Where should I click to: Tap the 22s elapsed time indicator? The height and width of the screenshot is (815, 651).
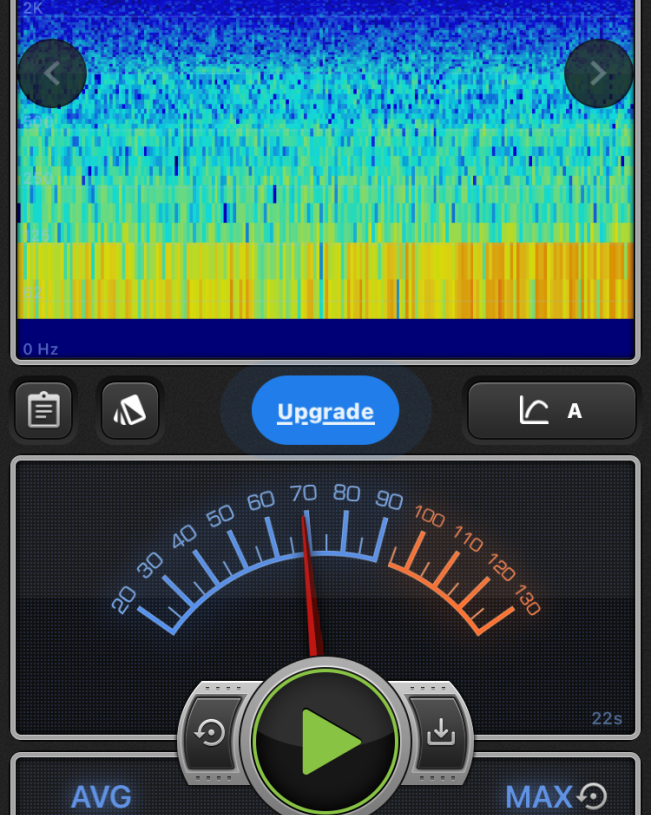(x=606, y=719)
